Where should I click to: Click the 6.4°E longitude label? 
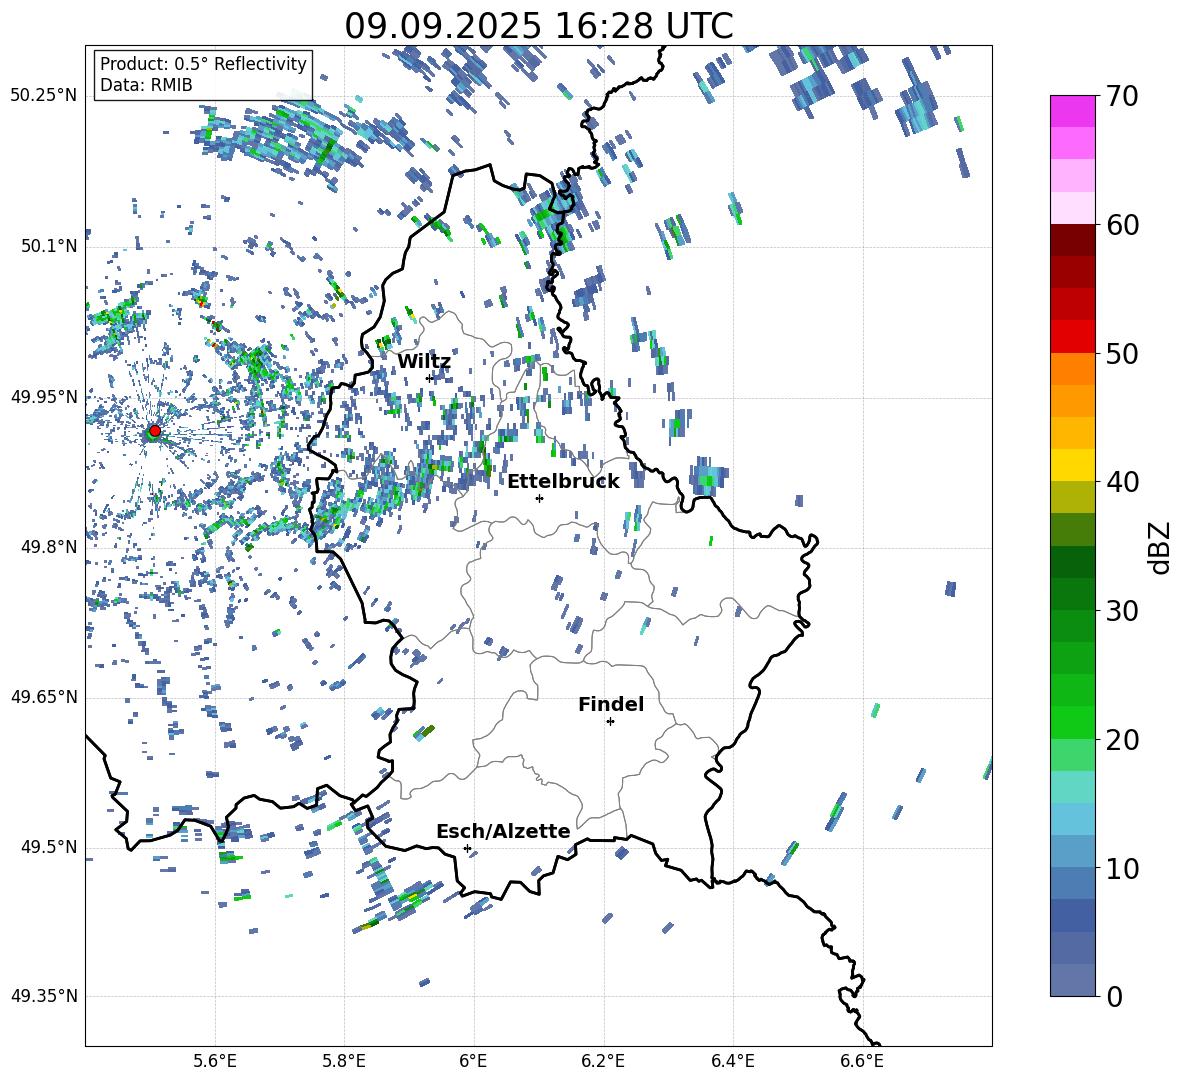[732, 1061]
